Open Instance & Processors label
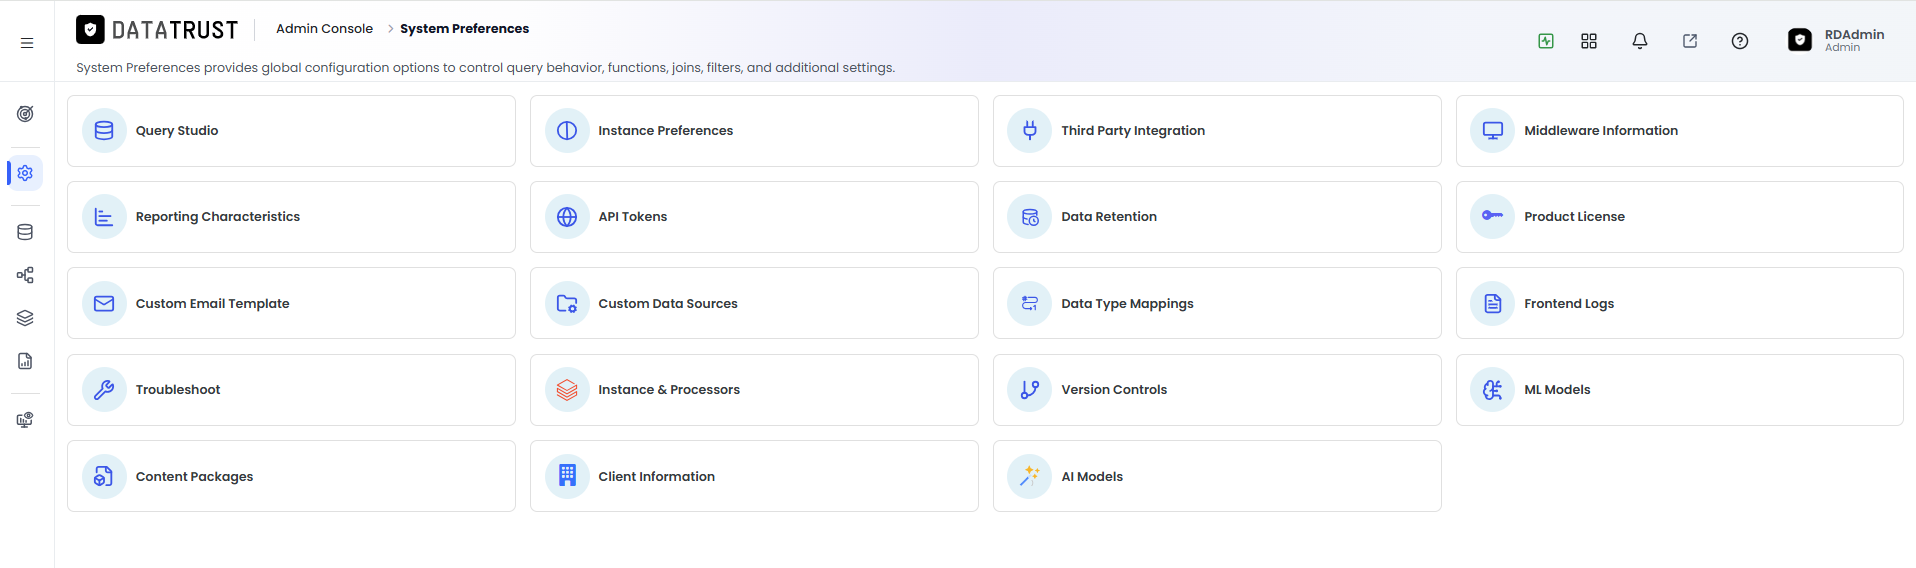 coord(669,390)
